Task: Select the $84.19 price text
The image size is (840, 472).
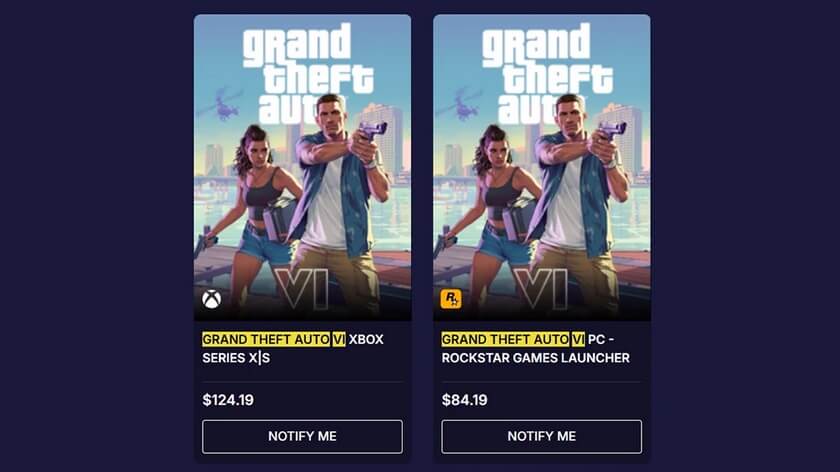Action: pos(464,400)
